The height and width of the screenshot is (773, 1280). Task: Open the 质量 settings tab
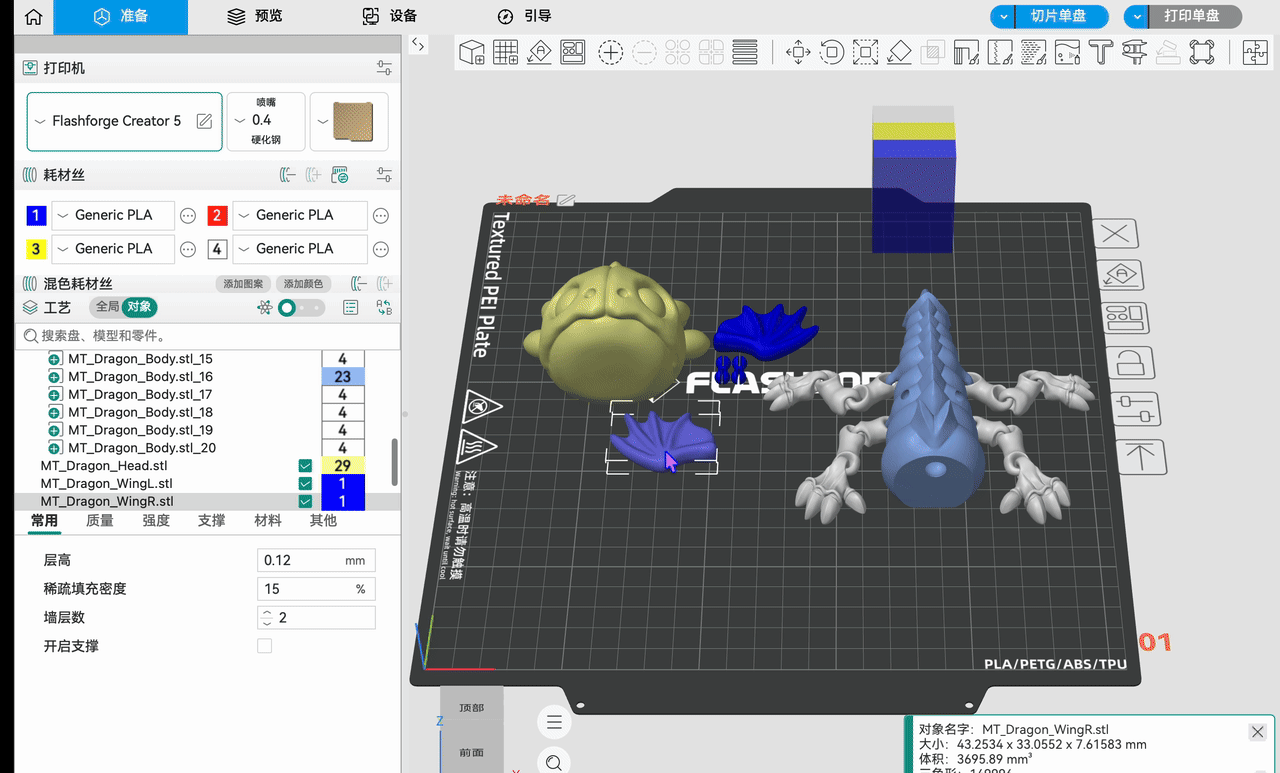(x=100, y=521)
